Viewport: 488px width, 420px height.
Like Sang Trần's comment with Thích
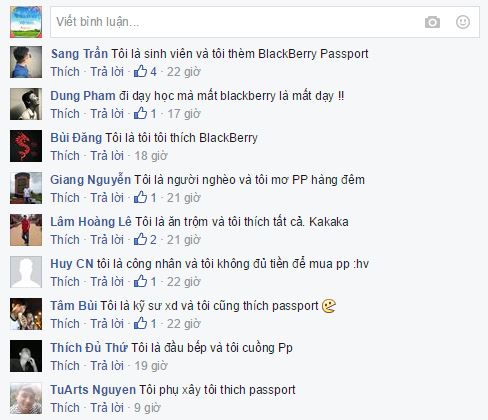pos(65,72)
